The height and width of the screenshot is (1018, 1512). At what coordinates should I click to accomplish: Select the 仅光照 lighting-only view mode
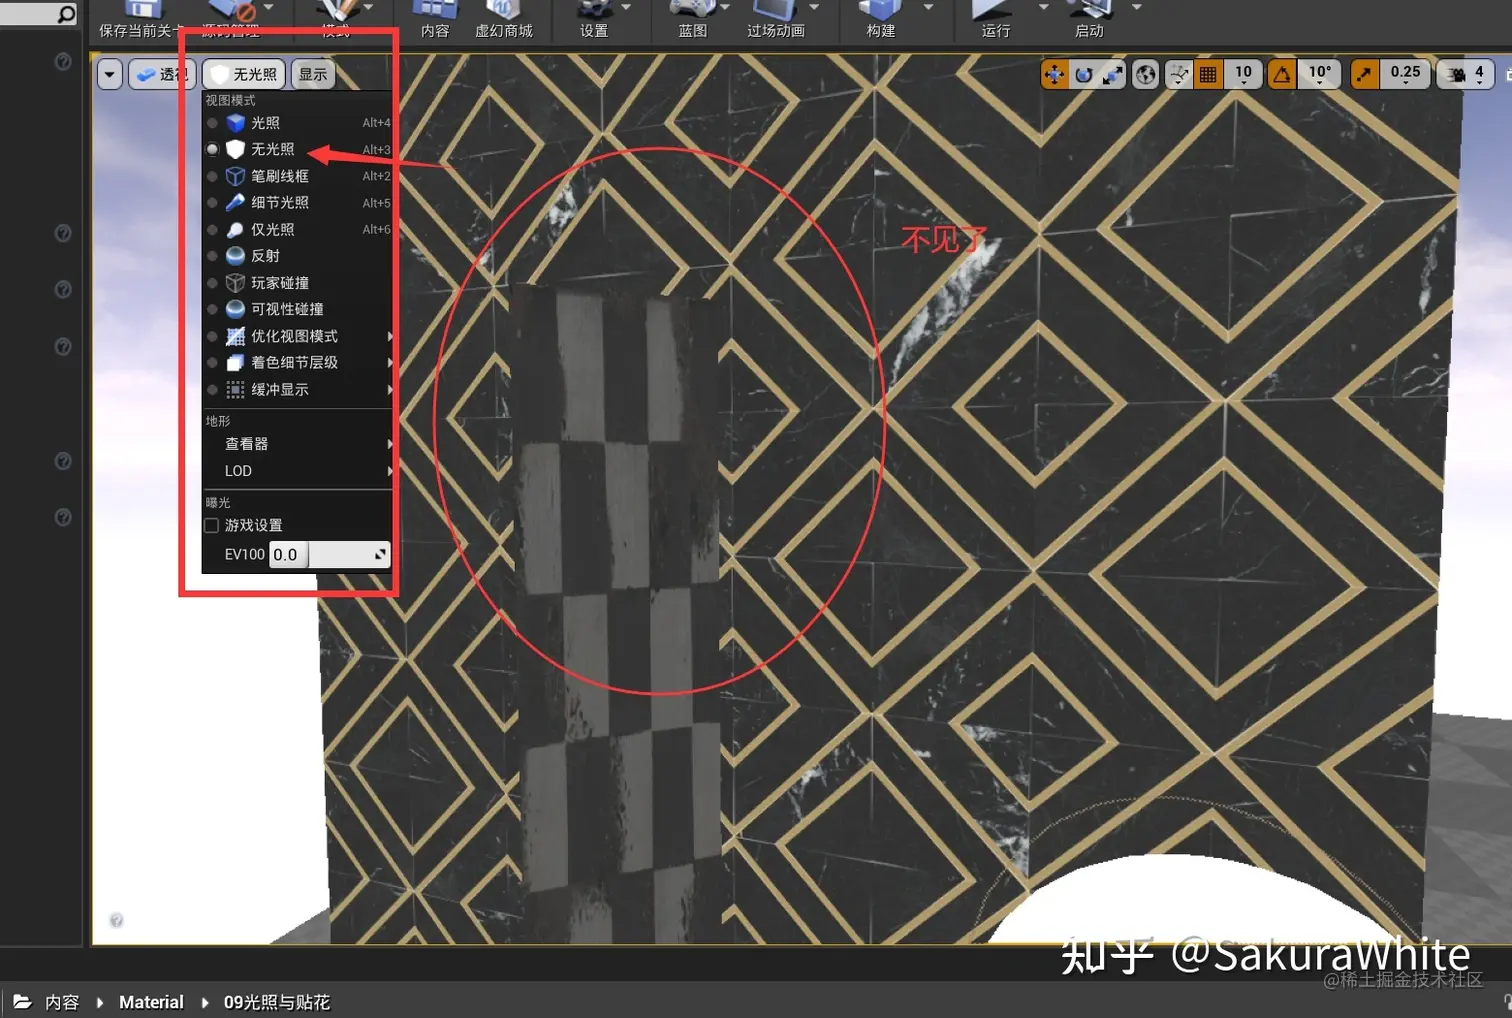pos(298,229)
